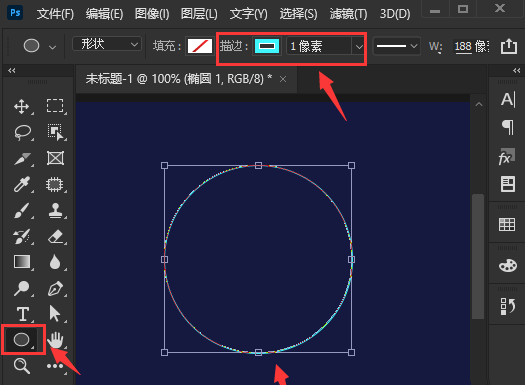Select the Object Selection tool
The height and width of the screenshot is (385, 525).
coord(55,132)
